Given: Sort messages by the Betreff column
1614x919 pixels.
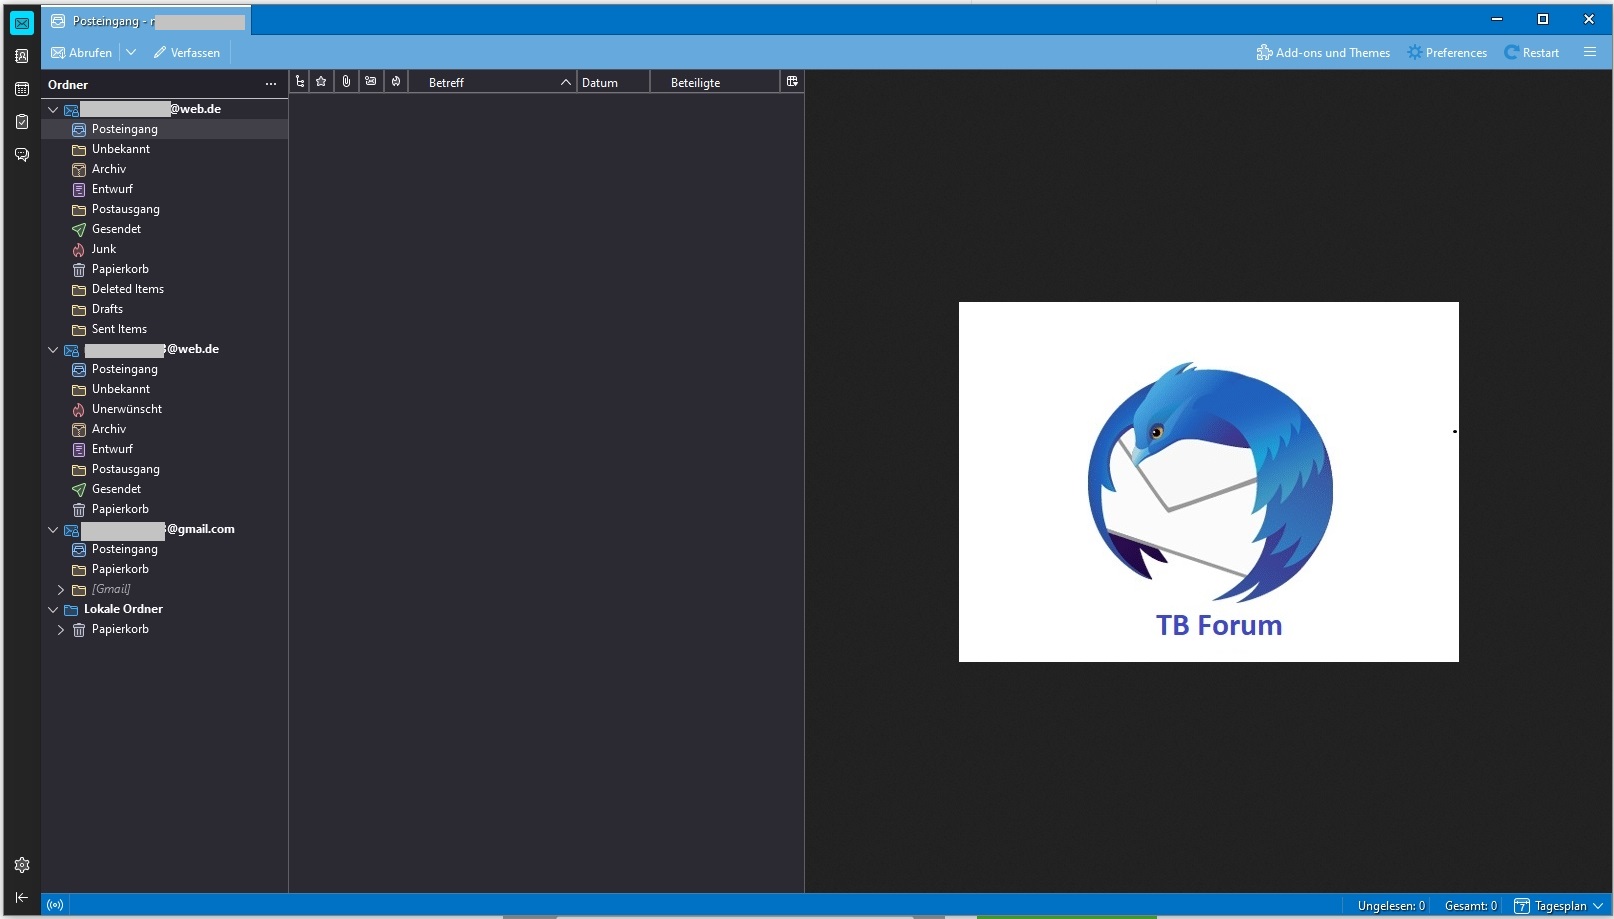Looking at the screenshot, I should (493, 82).
